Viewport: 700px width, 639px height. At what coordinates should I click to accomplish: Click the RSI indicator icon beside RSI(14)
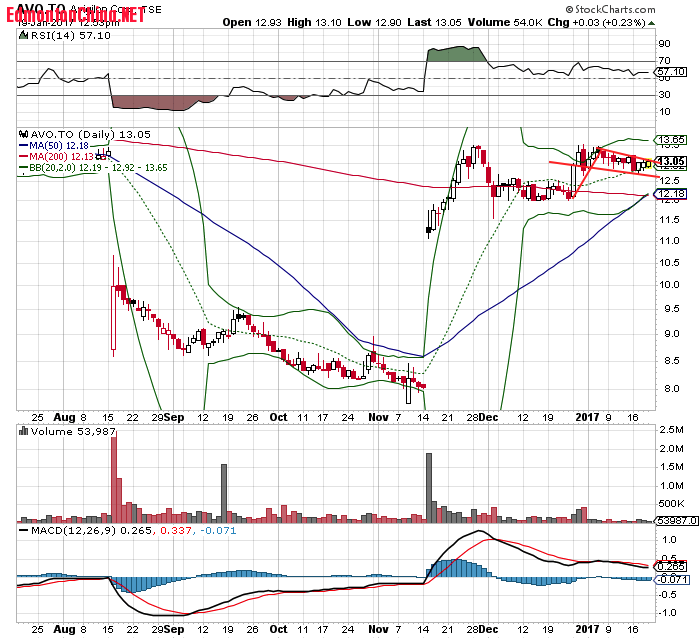click(x=23, y=35)
